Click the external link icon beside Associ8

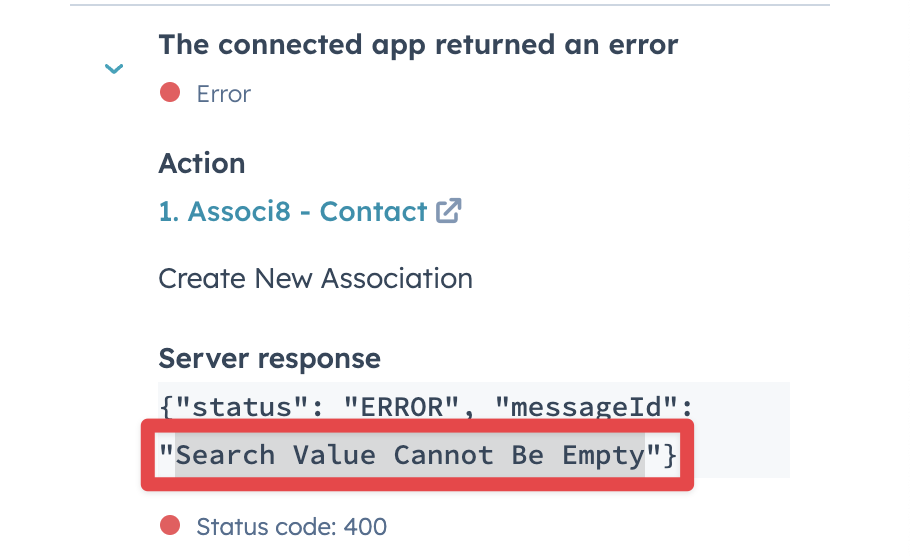tap(448, 211)
